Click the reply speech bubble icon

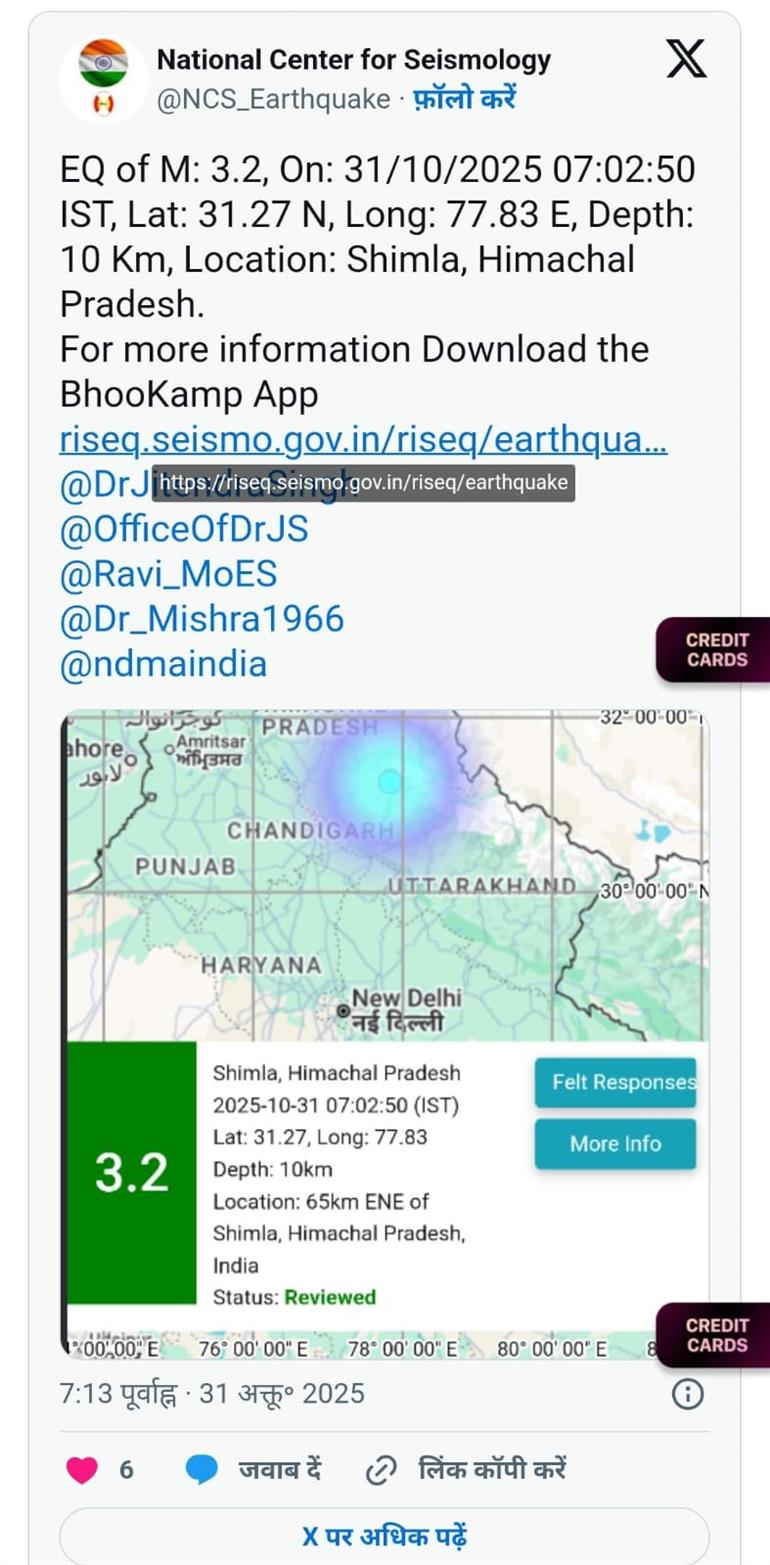pyautogui.click(x=202, y=1470)
